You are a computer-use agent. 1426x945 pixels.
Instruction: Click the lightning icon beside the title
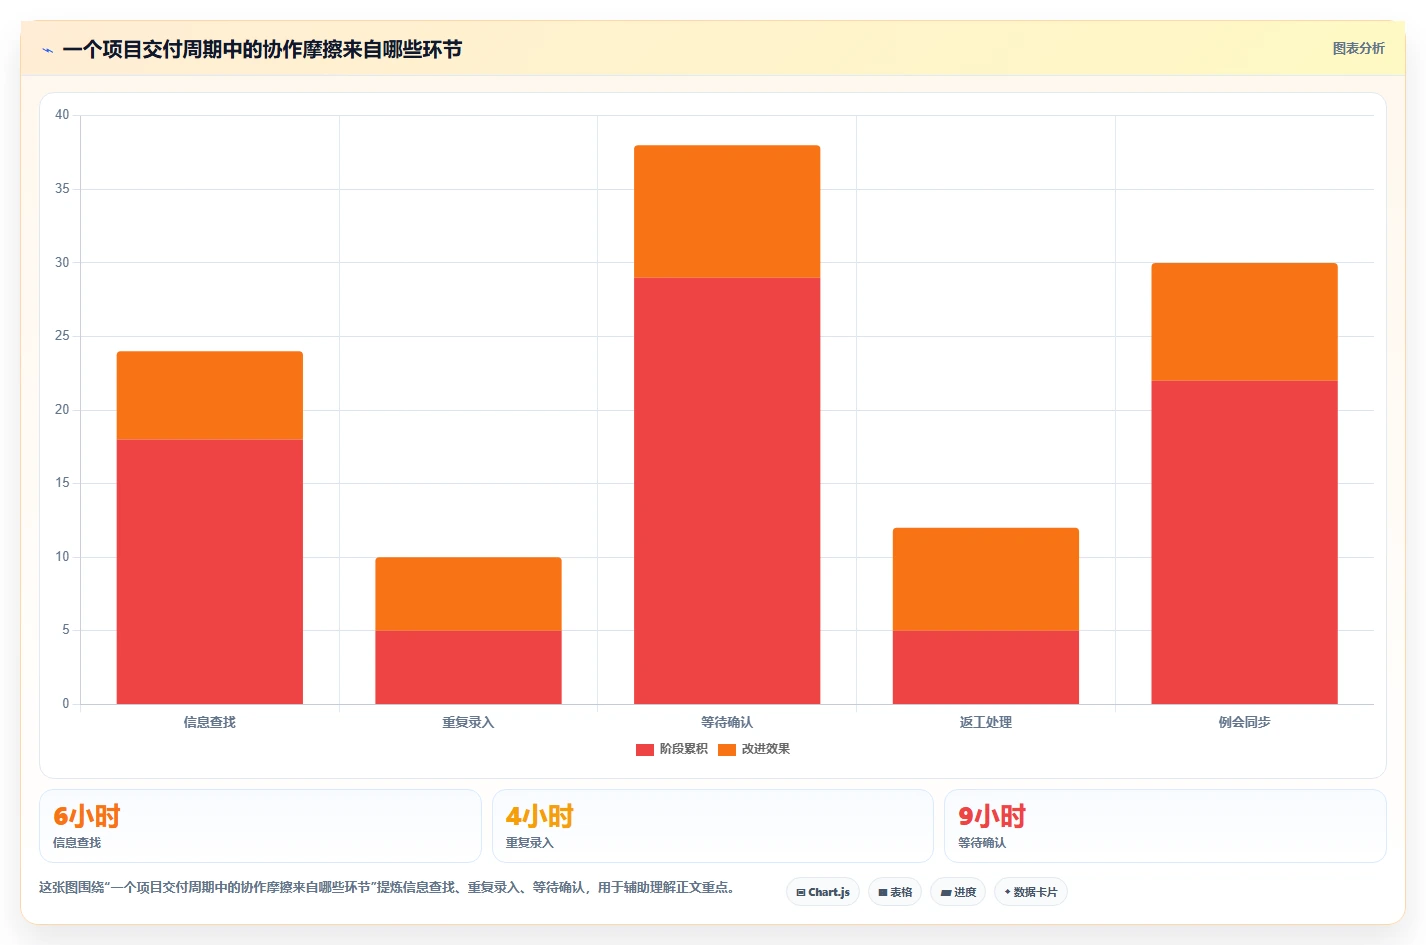[47, 50]
